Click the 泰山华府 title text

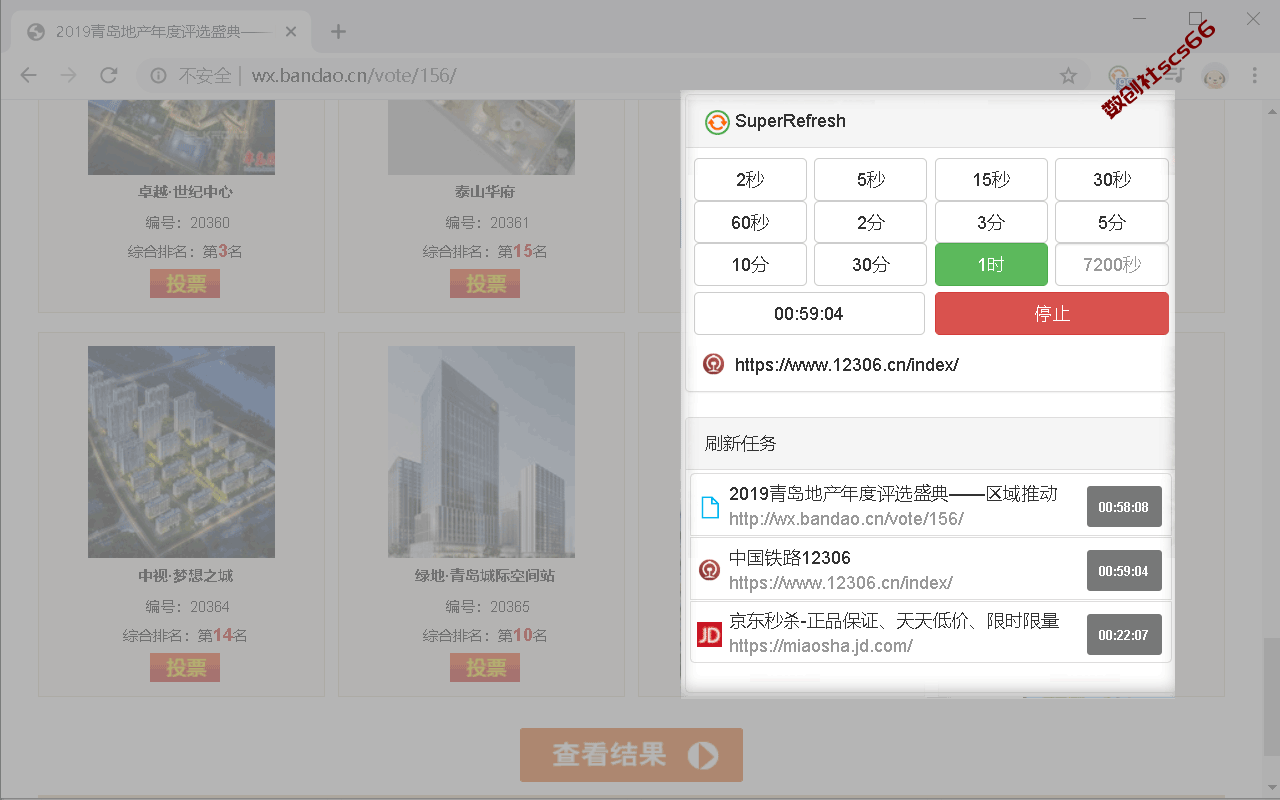[x=485, y=192]
